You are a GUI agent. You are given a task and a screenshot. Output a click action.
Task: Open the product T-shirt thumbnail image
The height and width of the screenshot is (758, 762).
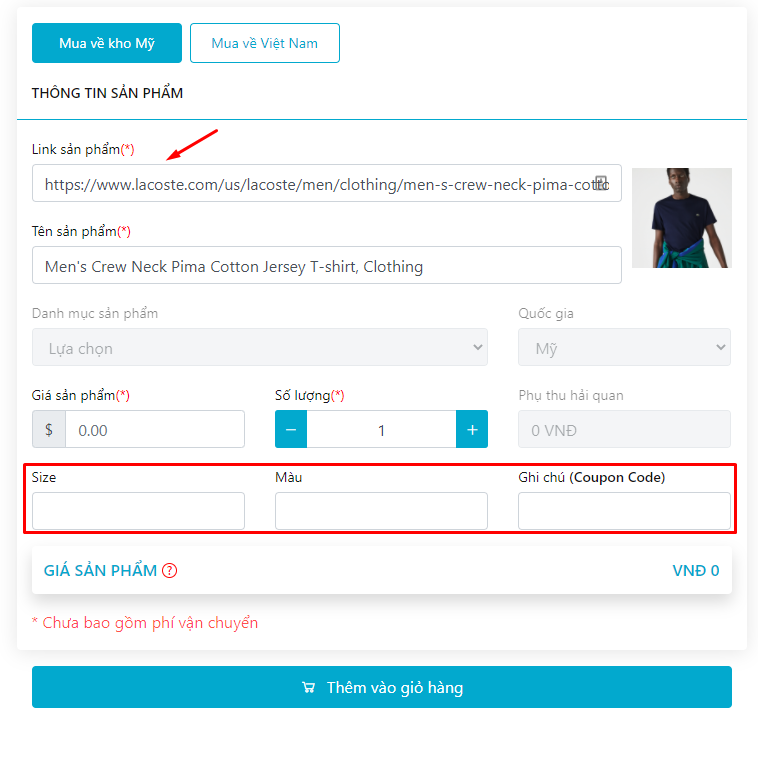[682, 218]
